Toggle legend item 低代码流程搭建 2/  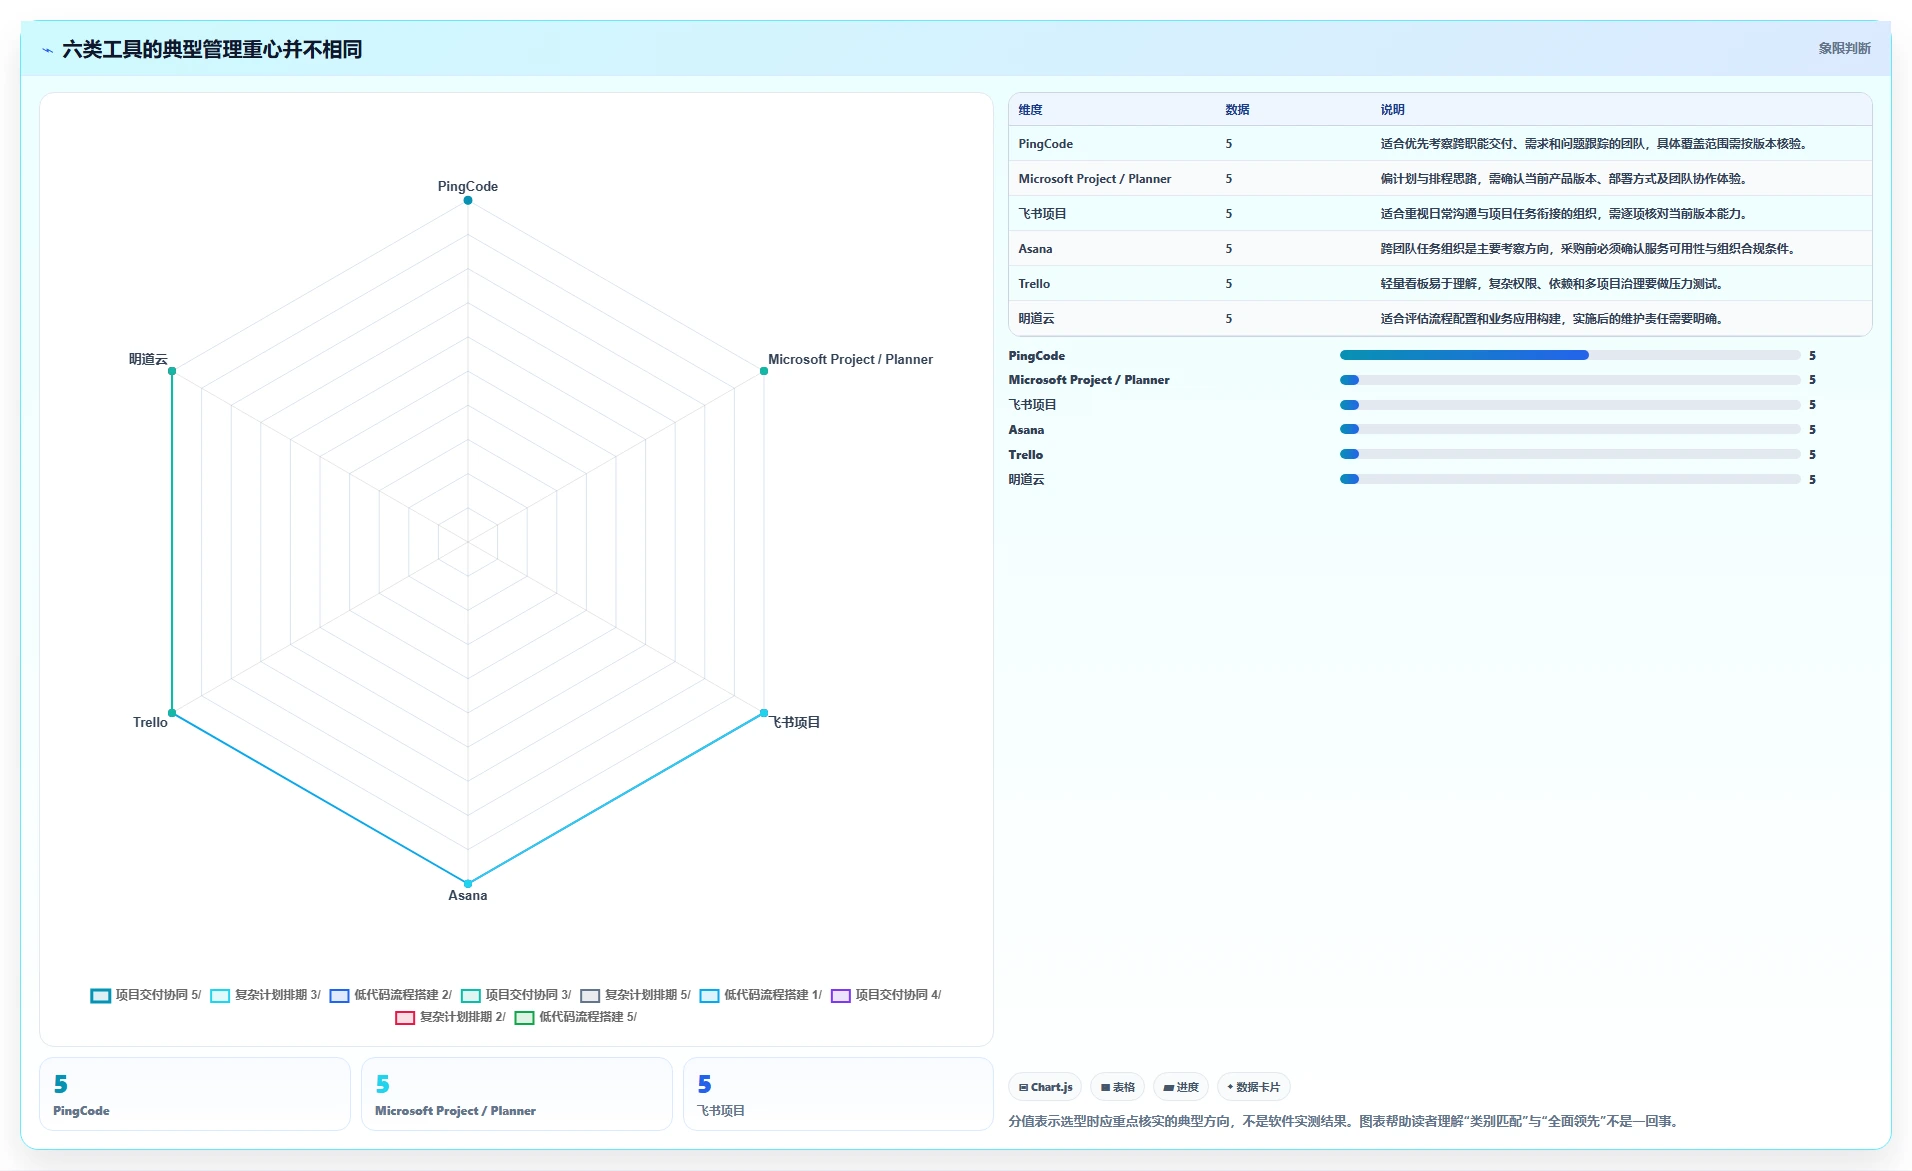pos(391,995)
